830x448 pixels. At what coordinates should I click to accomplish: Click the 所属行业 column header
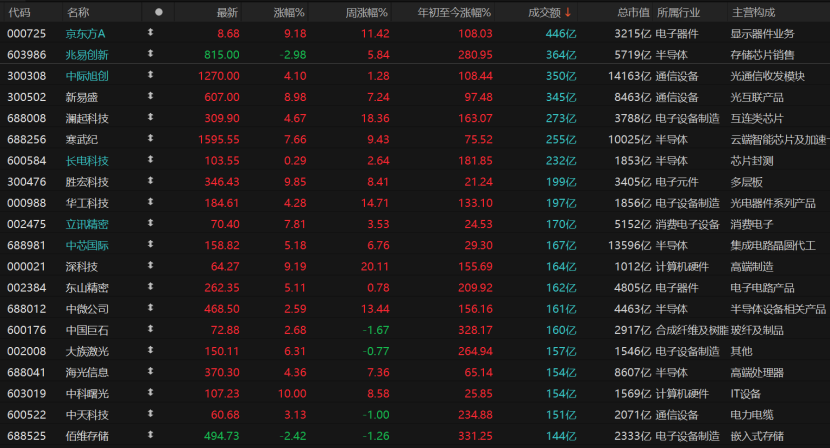point(678,12)
